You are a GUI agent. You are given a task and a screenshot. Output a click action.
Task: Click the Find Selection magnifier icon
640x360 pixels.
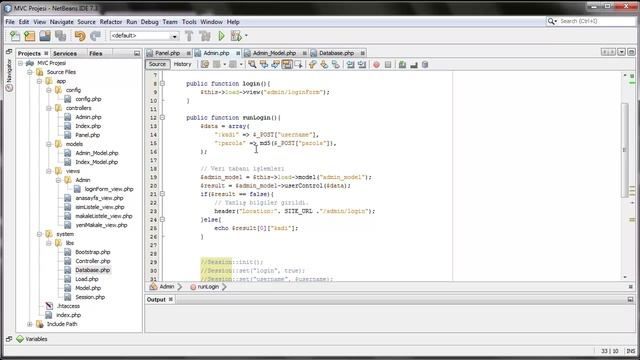pos(252,64)
